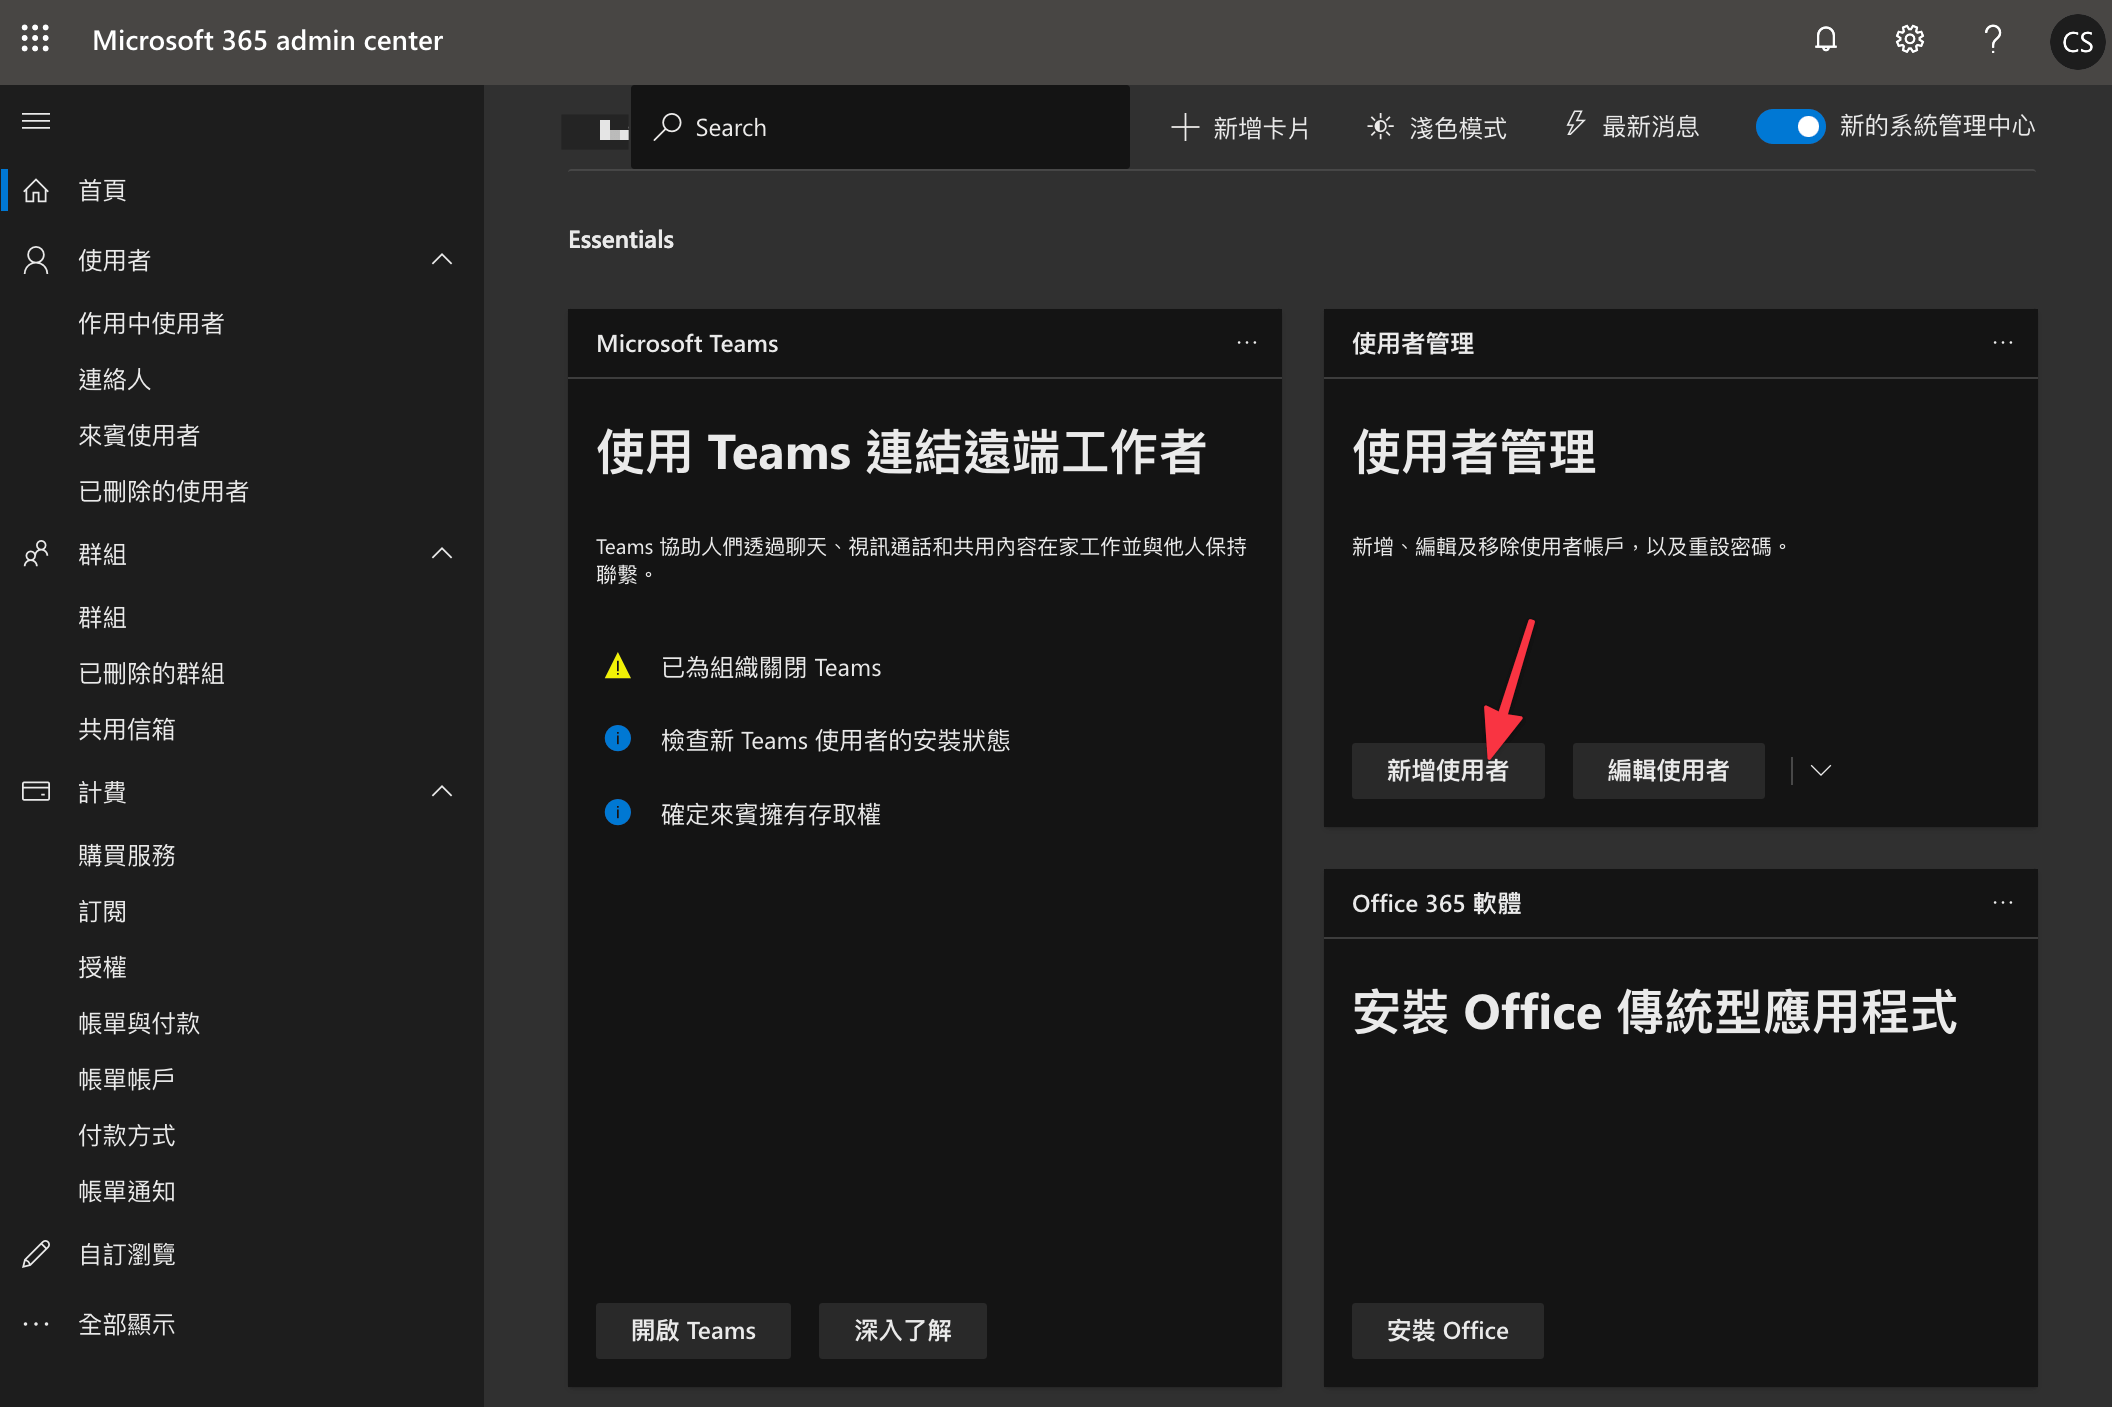Open 作用中使用者 page
The height and width of the screenshot is (1407, 2112).
click(x=151, y=323)
